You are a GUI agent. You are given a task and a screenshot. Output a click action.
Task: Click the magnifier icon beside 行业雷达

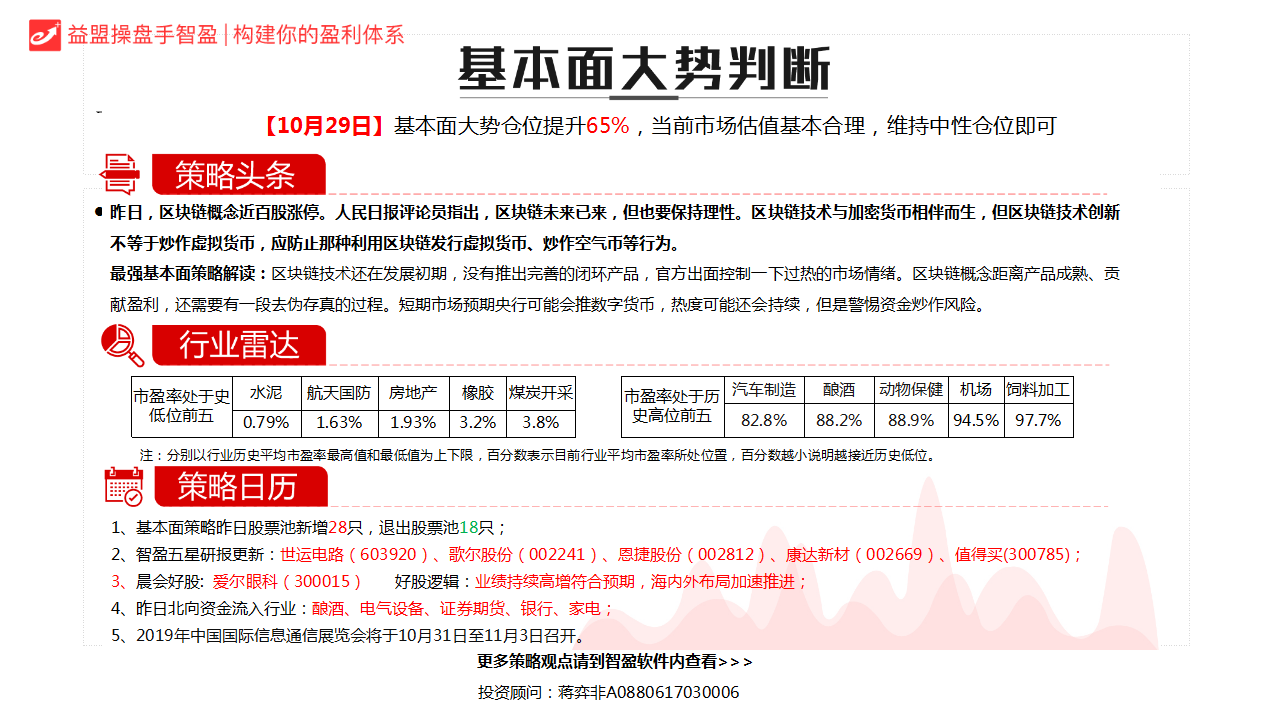[x=122, y=346]
